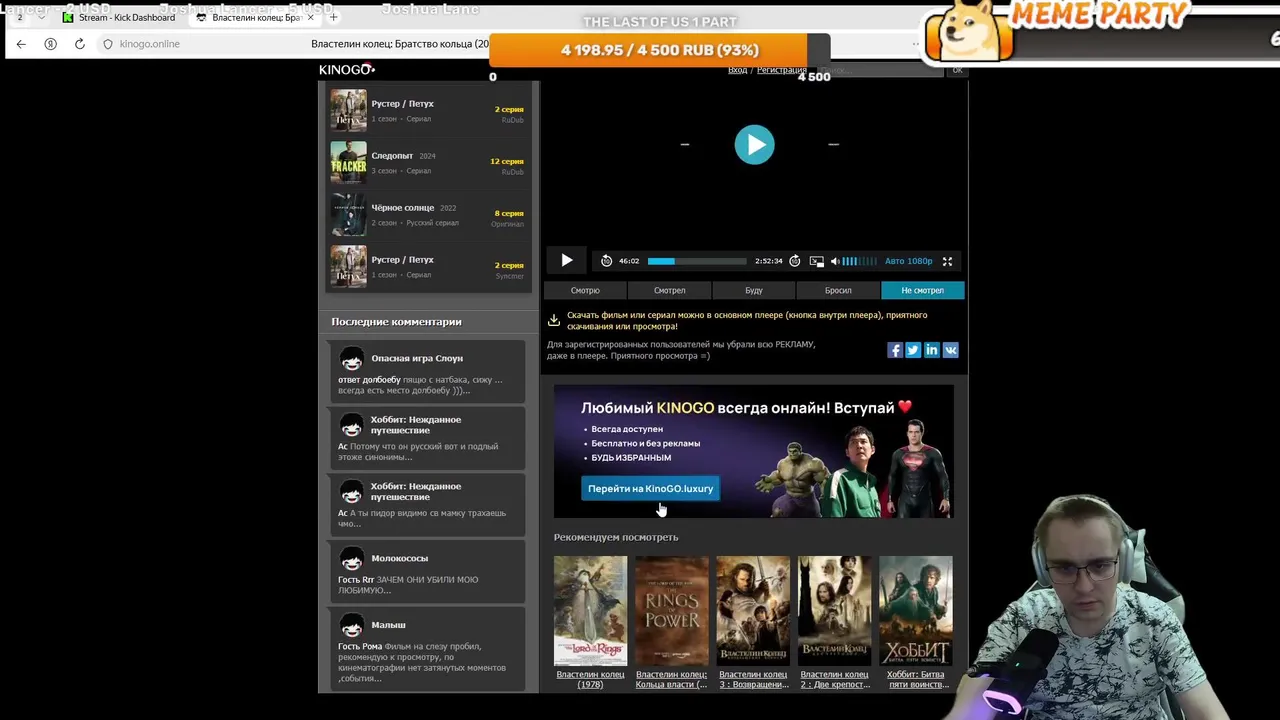Open the Малыш comment title

(388, 625)
